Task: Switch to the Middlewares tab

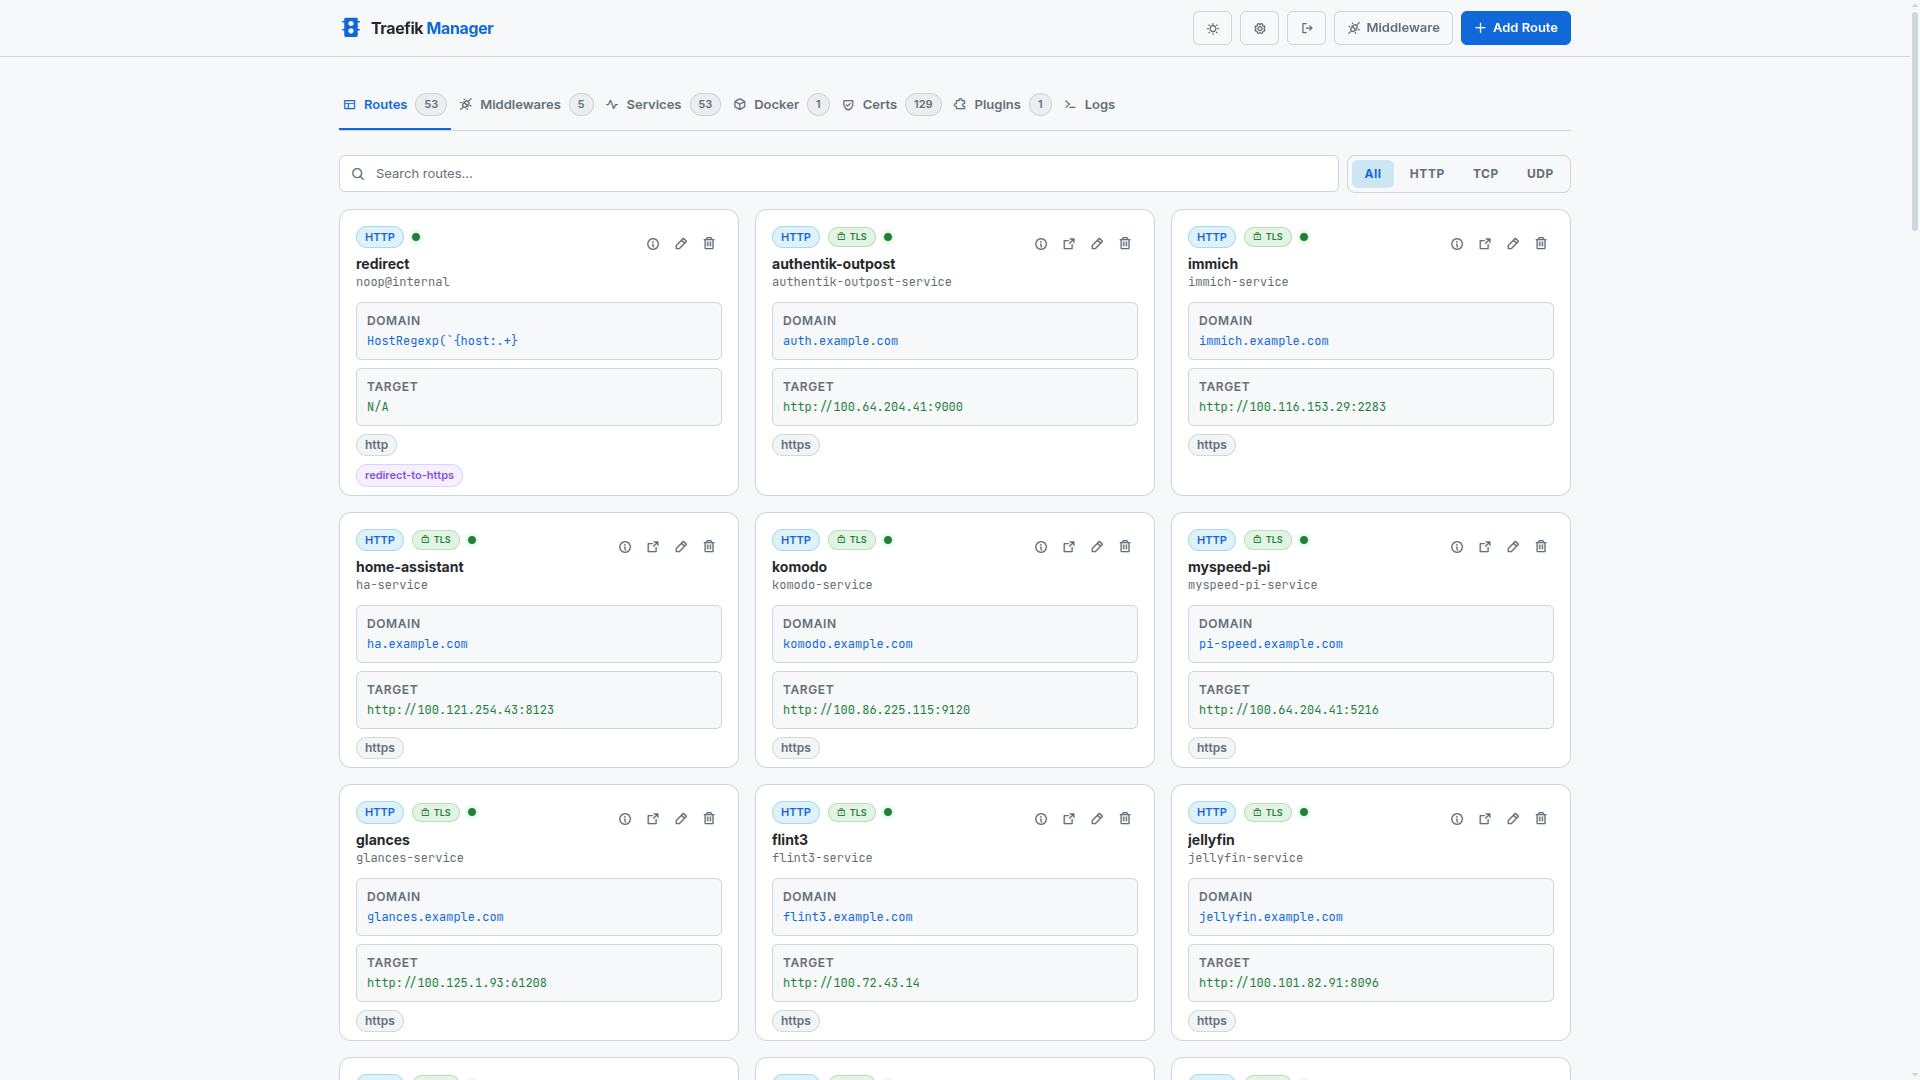Action: coord(520,104)
